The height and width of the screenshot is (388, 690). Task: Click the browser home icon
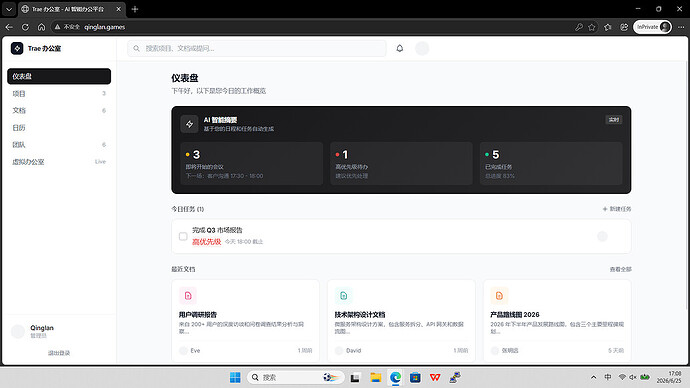[x=41, y=27]
